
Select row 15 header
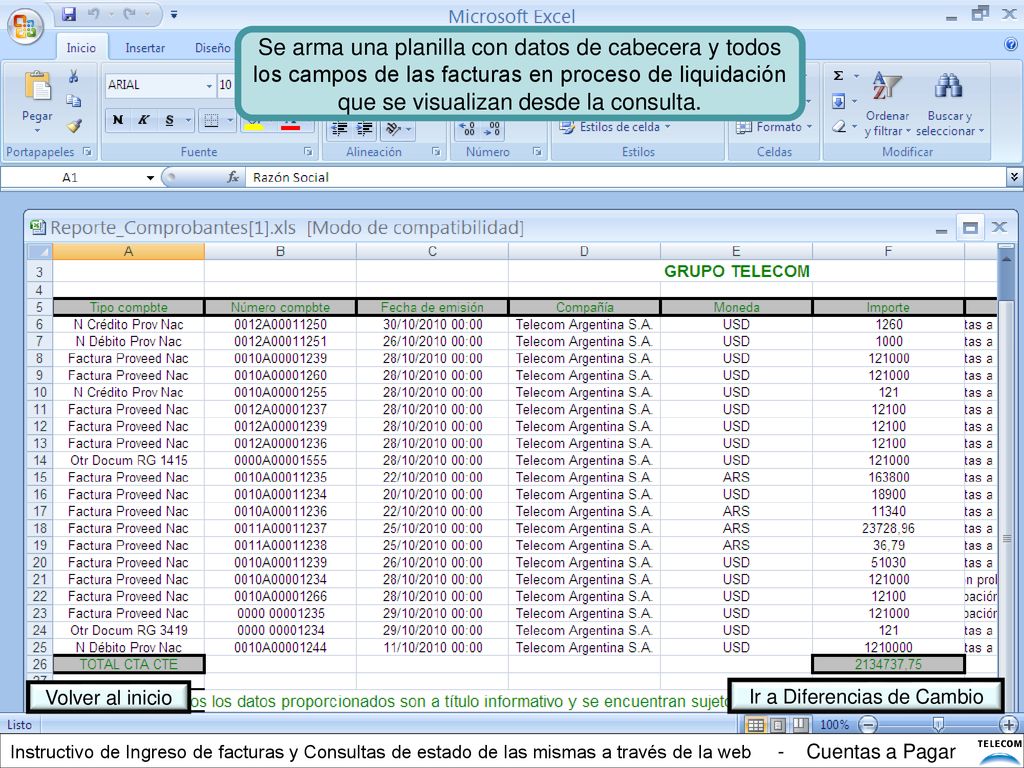tap(40, 477)
